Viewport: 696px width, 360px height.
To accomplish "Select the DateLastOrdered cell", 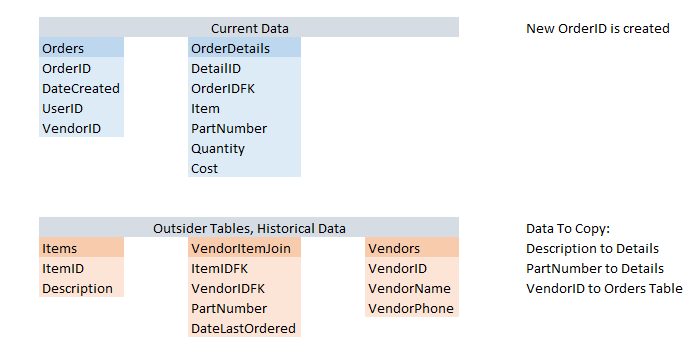I will tap(244, 327).
